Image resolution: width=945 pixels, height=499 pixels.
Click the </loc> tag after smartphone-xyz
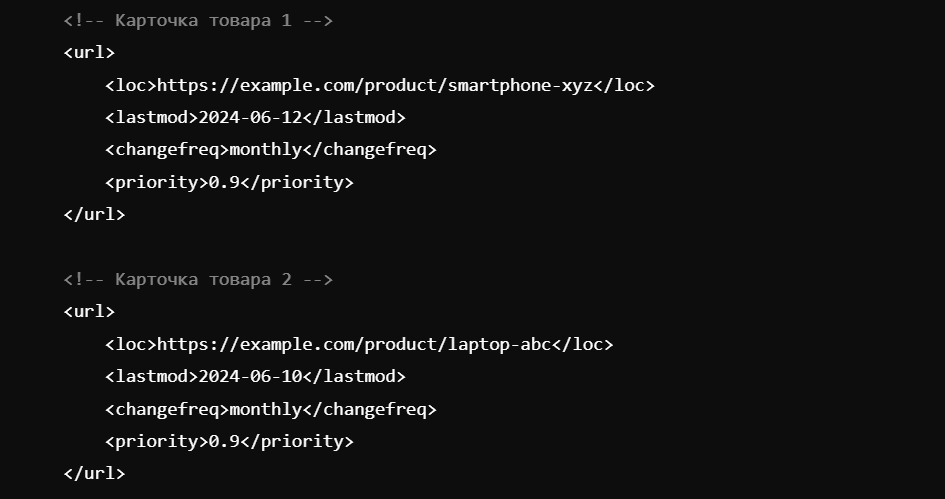coord(624,85)
